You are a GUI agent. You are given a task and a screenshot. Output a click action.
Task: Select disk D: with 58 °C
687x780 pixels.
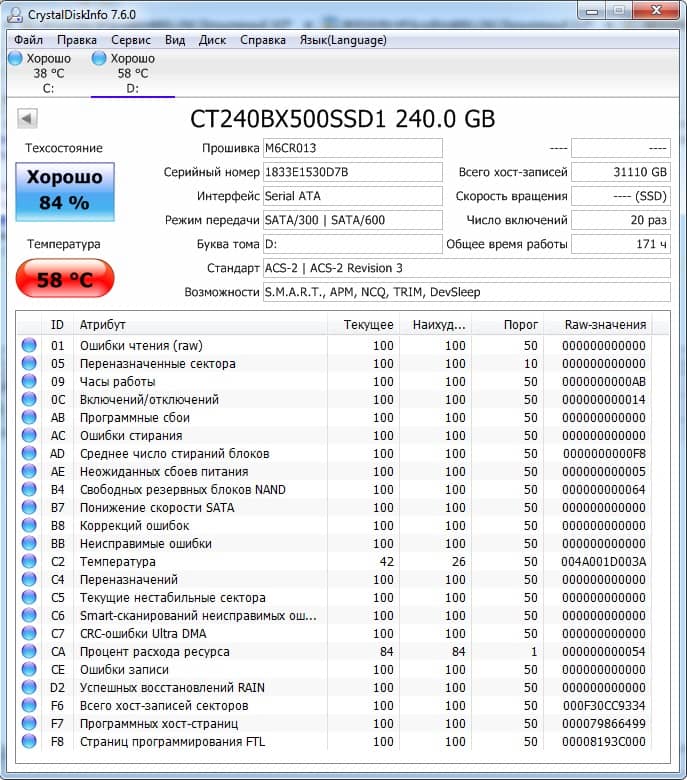[133, 73]
